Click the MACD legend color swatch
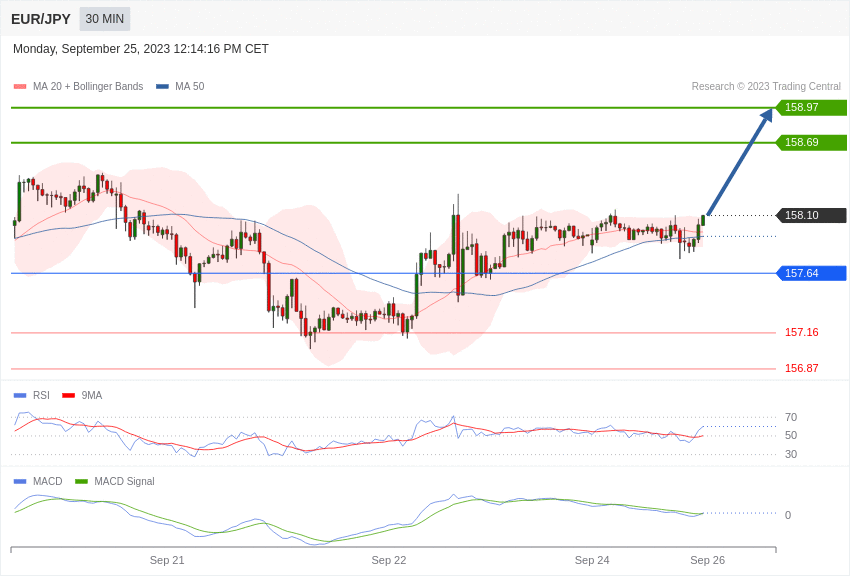The image size is (850, 576). [x=20, y=482]
